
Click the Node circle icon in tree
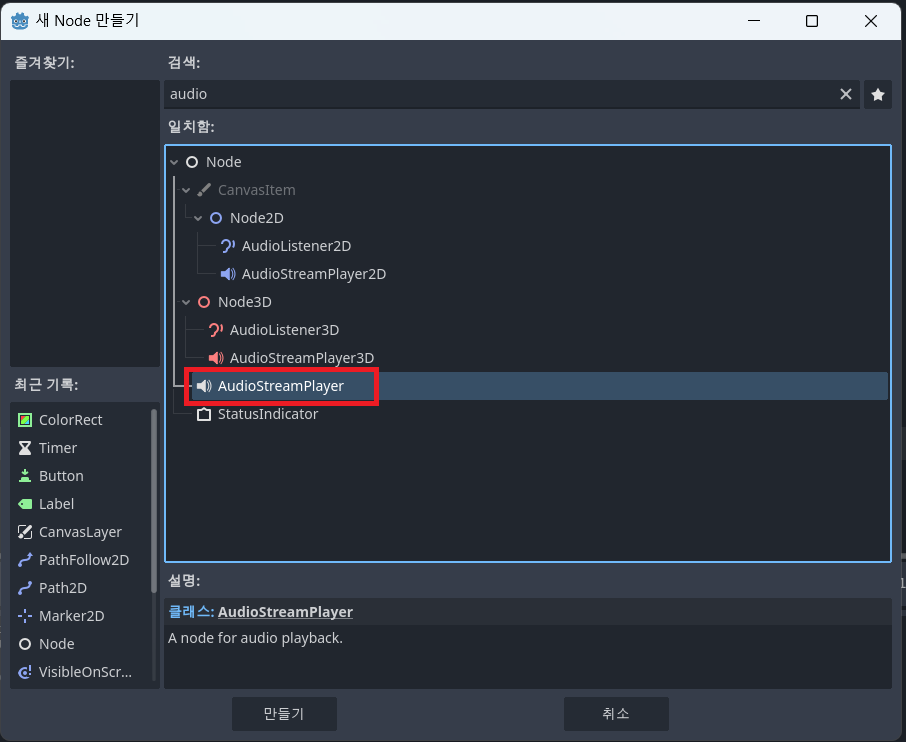click(192, 162)
